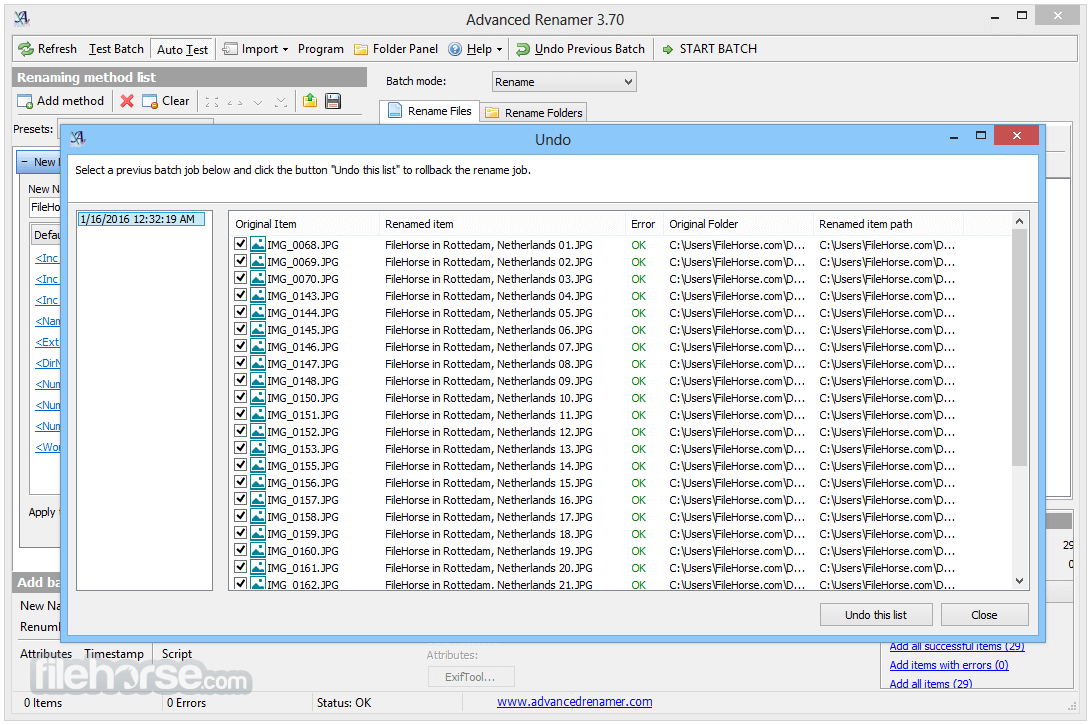Click the ExifTool... button
Viewport: 1091px width, 725px height.
471,677
